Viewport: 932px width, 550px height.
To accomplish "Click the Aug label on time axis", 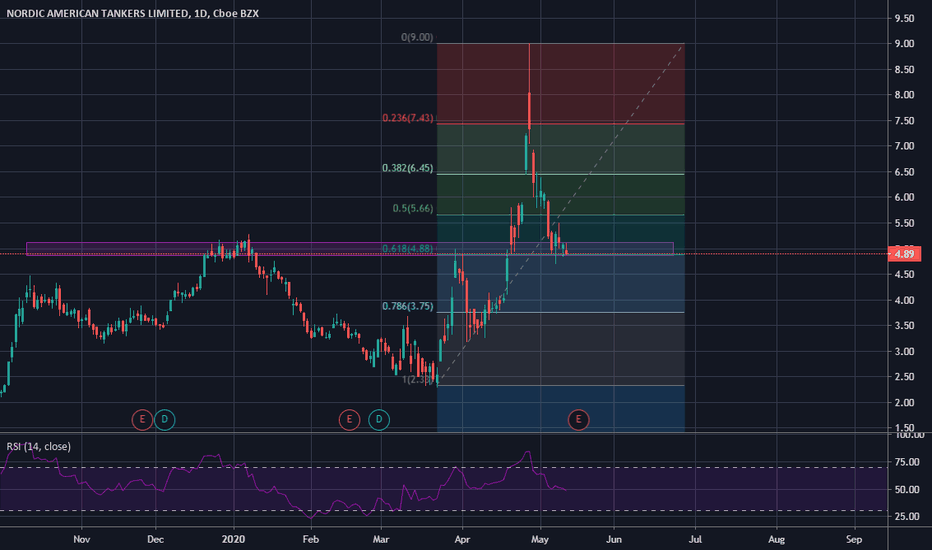I will 776,539.
